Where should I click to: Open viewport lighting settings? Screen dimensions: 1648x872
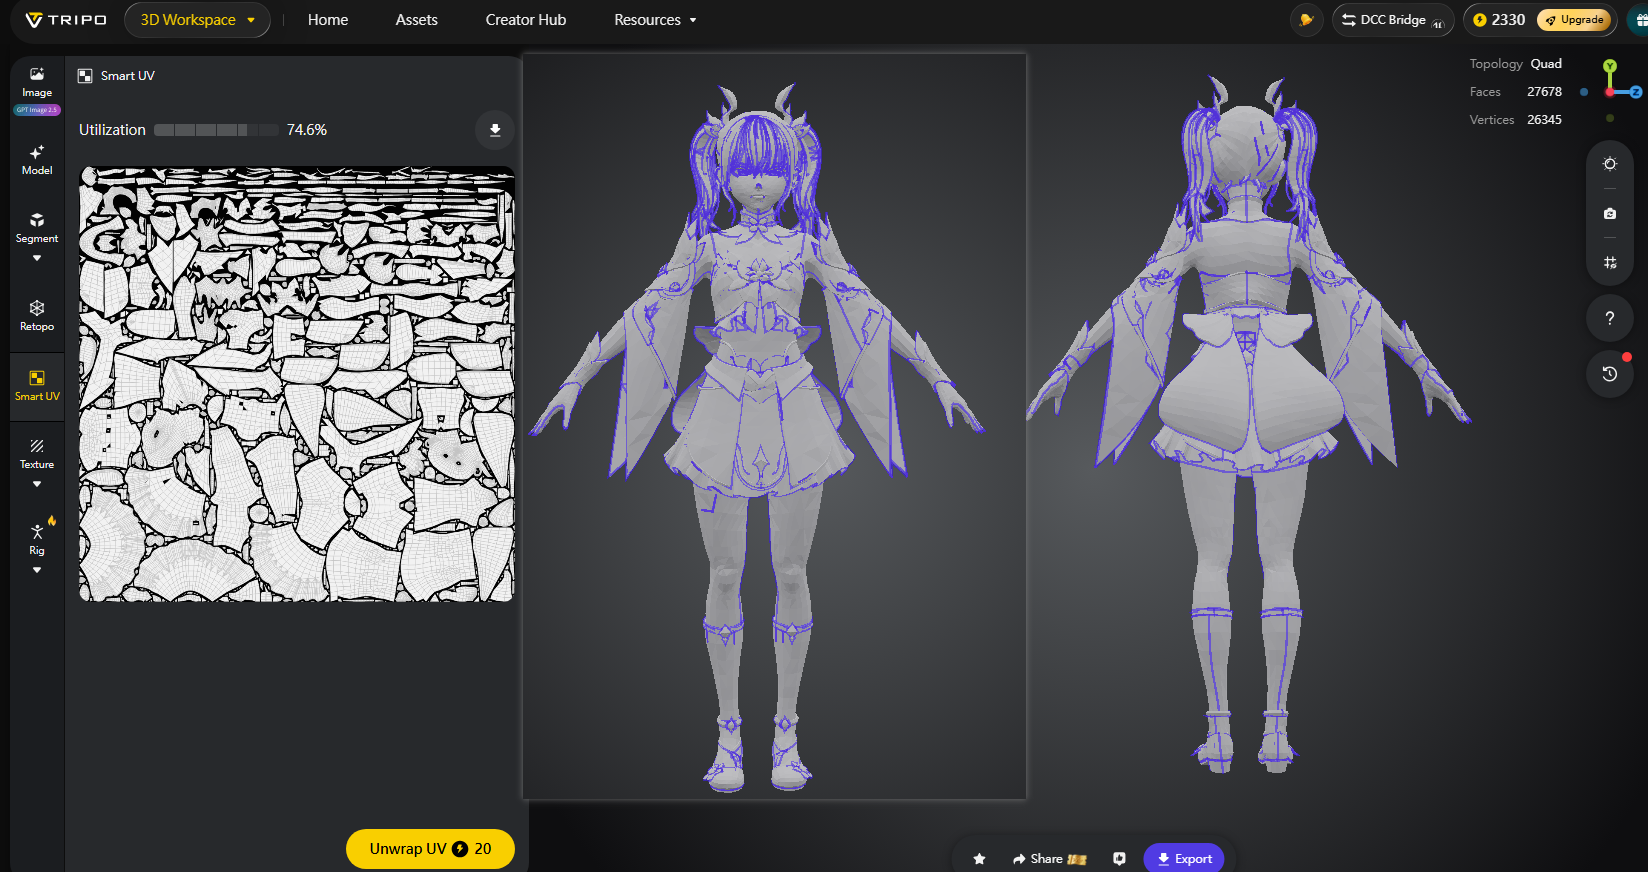tap(1610, 164)
